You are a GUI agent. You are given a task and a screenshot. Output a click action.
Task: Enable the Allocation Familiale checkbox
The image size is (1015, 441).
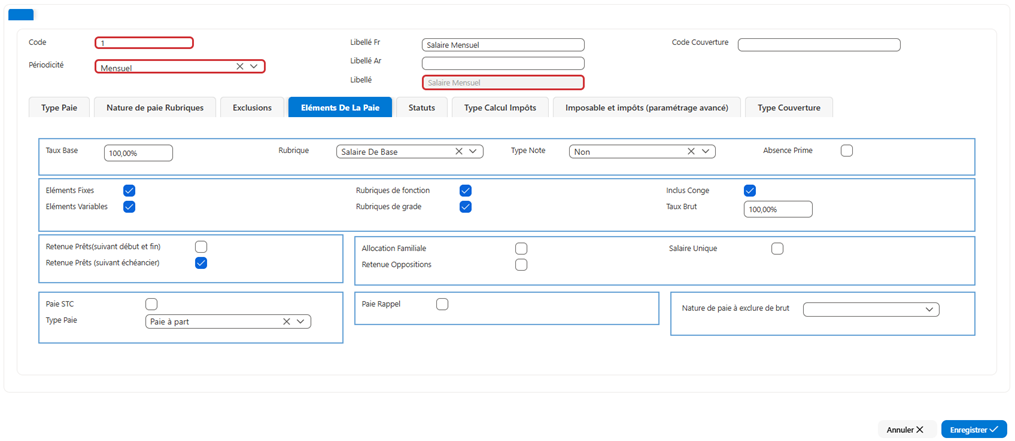(521, 249)
